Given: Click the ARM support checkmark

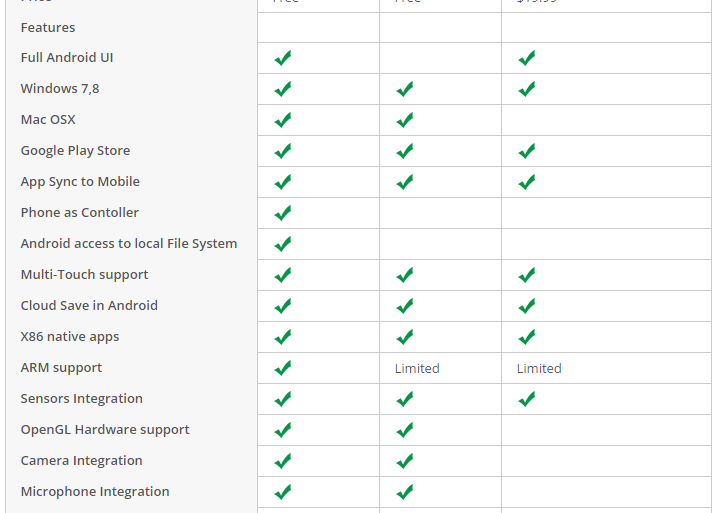Looking at the screenshot, I should 283,368.
